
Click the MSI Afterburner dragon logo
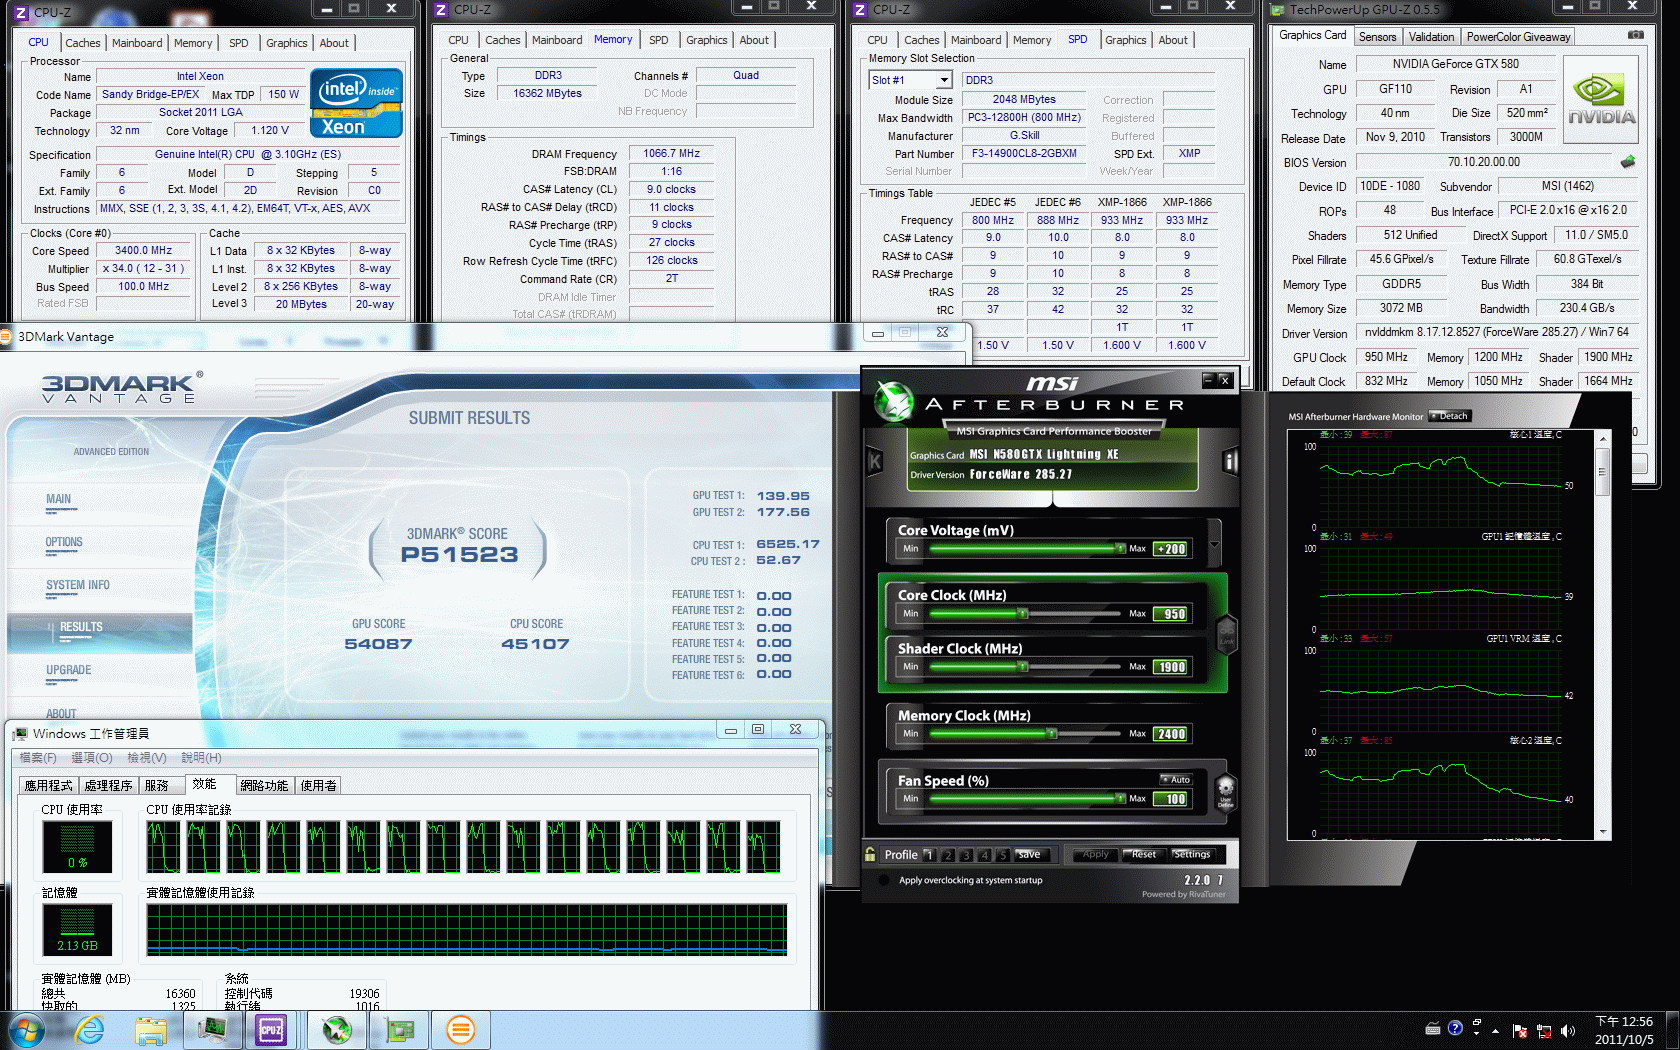[893, 401]
